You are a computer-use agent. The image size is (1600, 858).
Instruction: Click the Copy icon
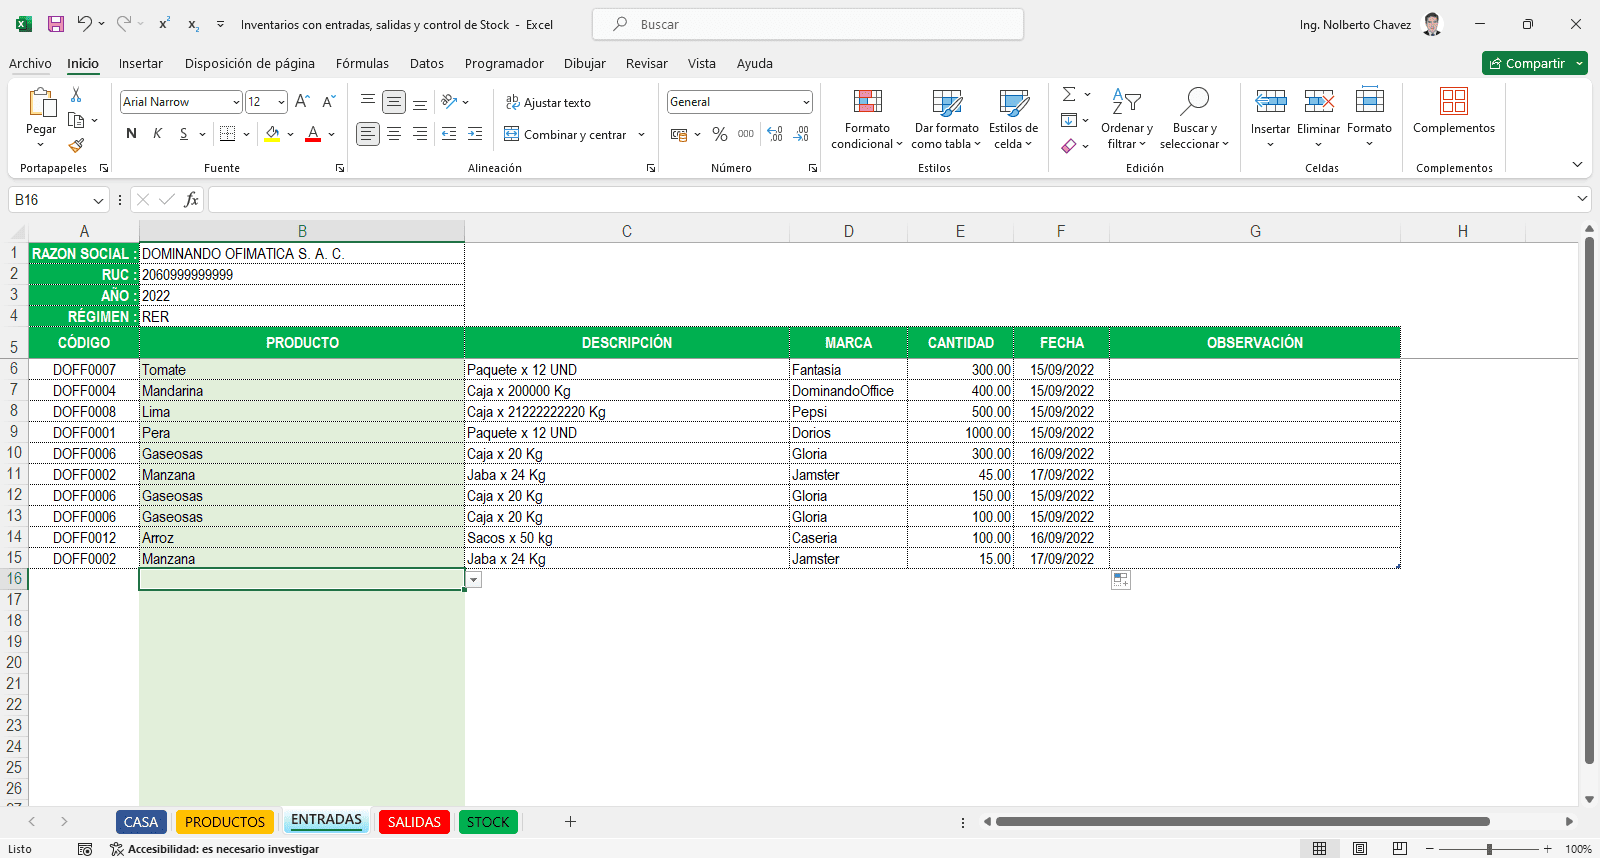(76, 120)
